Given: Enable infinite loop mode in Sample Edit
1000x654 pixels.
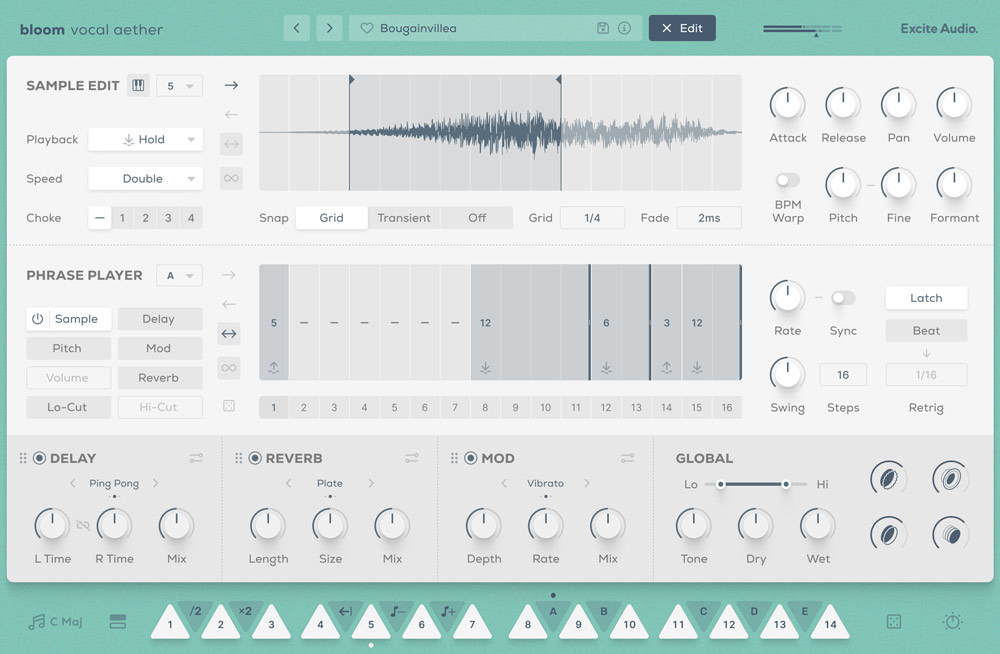Looking at the screenshot, I should pyautogui.click(x=231, y=178).
